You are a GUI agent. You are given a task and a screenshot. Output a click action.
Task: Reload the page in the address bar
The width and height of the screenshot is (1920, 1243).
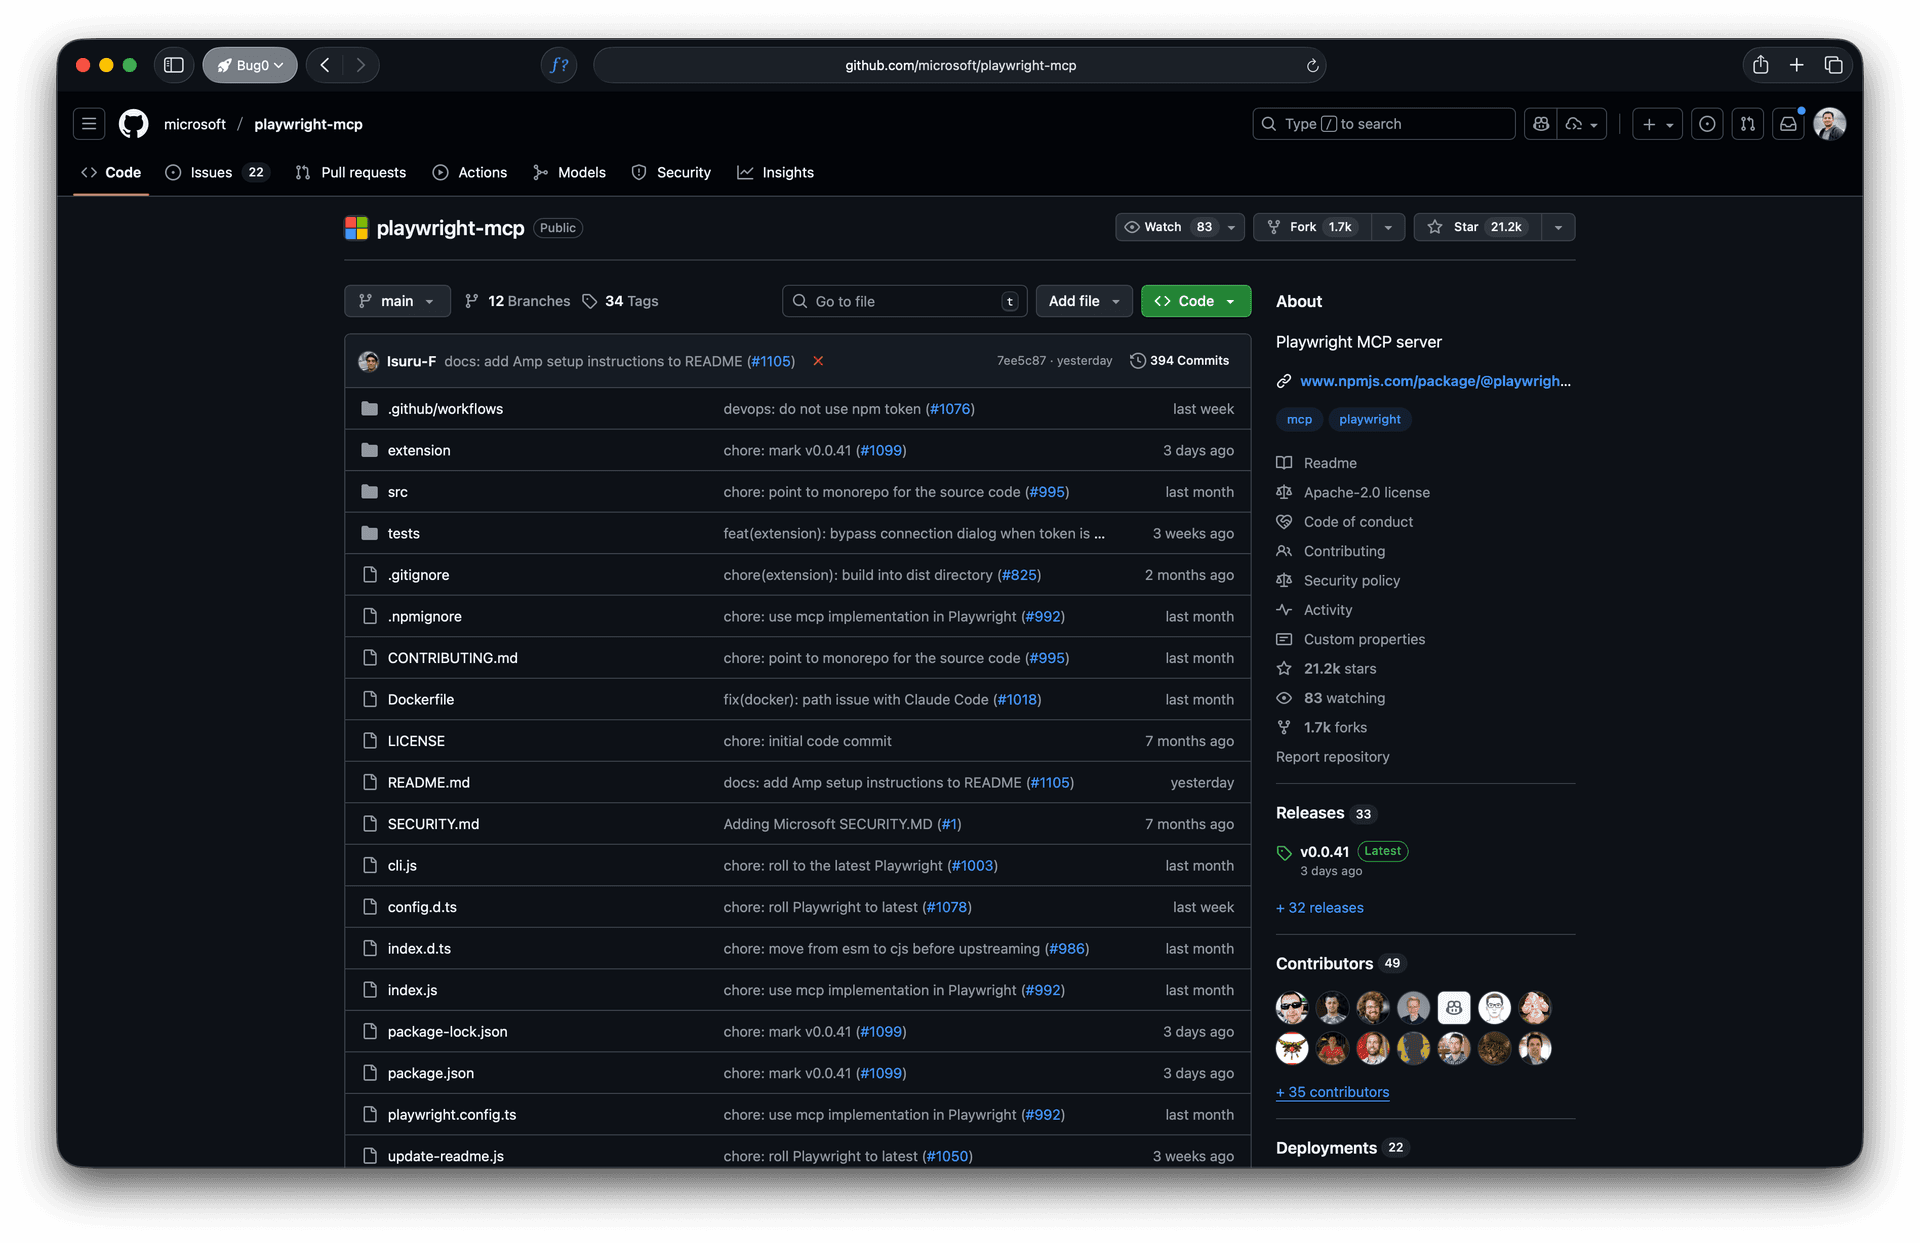pos(1312,66)
